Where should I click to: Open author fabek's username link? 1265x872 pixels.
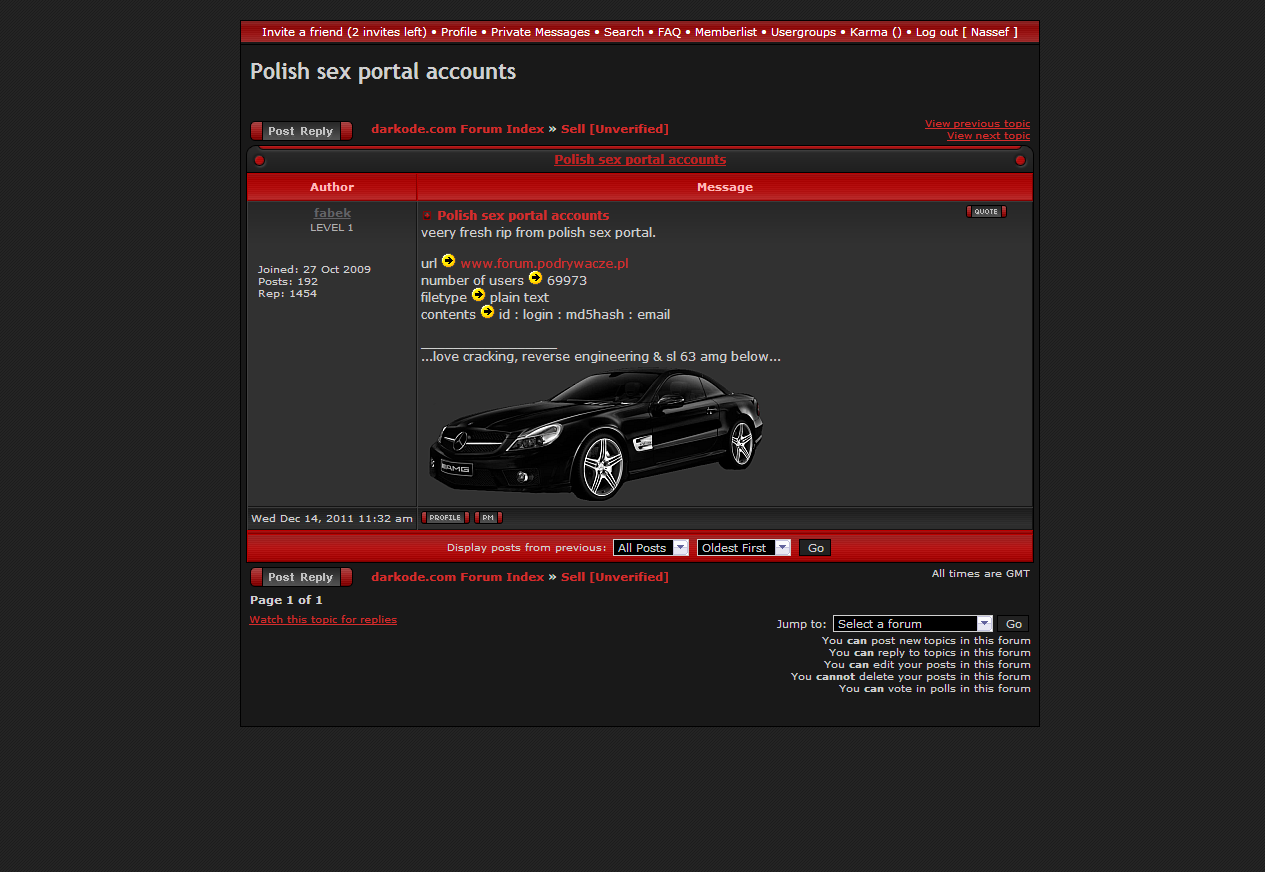tap(332, 213)
